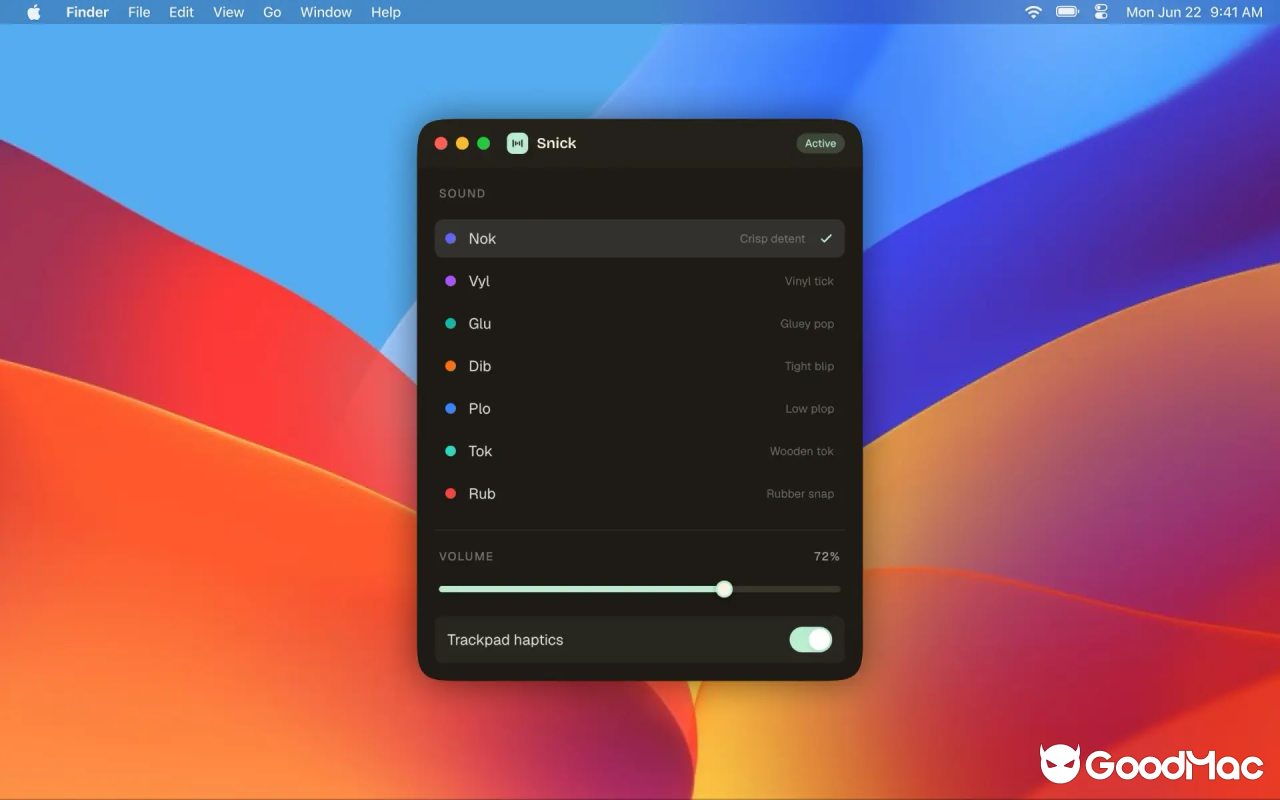Choose the Glu sound option
The height and width of the screenshot is (800, 1280).
tap(640, 323)
